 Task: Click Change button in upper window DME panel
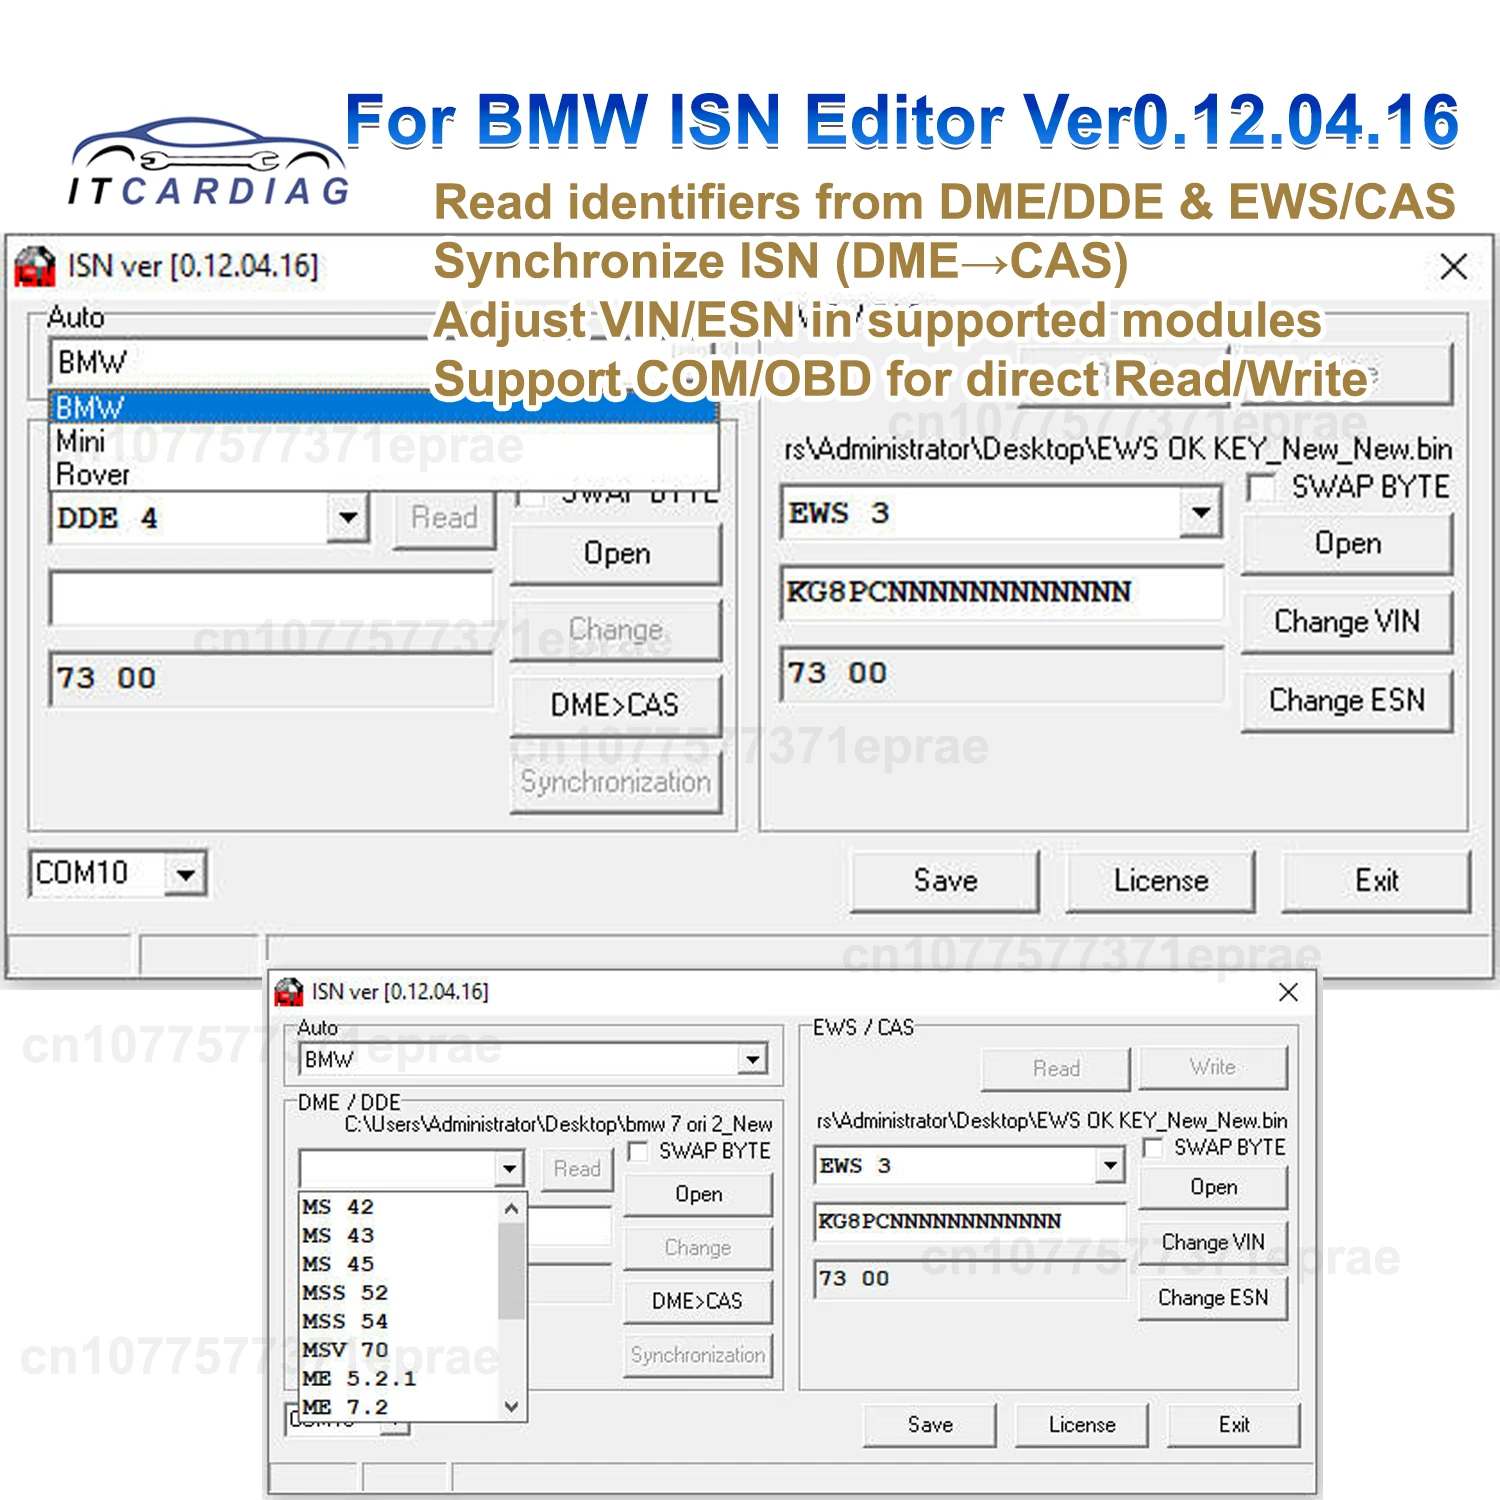[616, 630]
